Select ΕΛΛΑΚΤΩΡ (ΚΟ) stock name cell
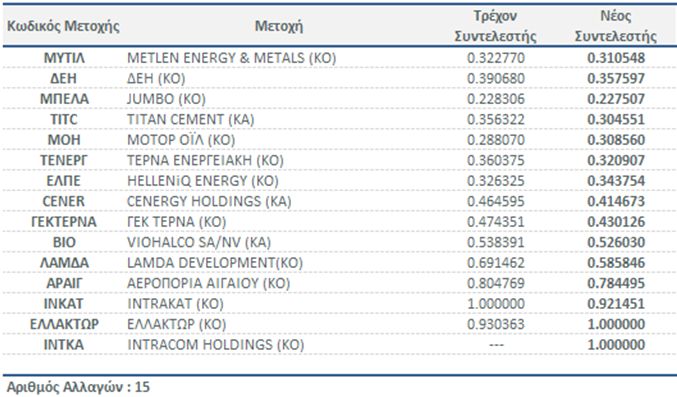 coord(177,324)
